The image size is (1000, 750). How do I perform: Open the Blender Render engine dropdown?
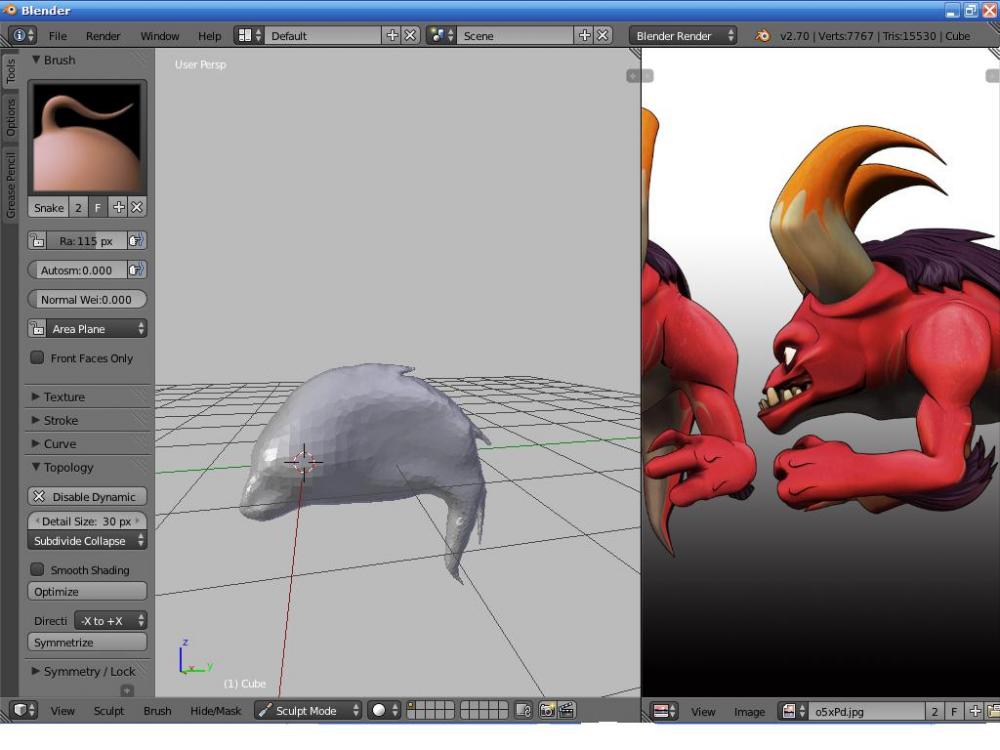coord(683,36)
